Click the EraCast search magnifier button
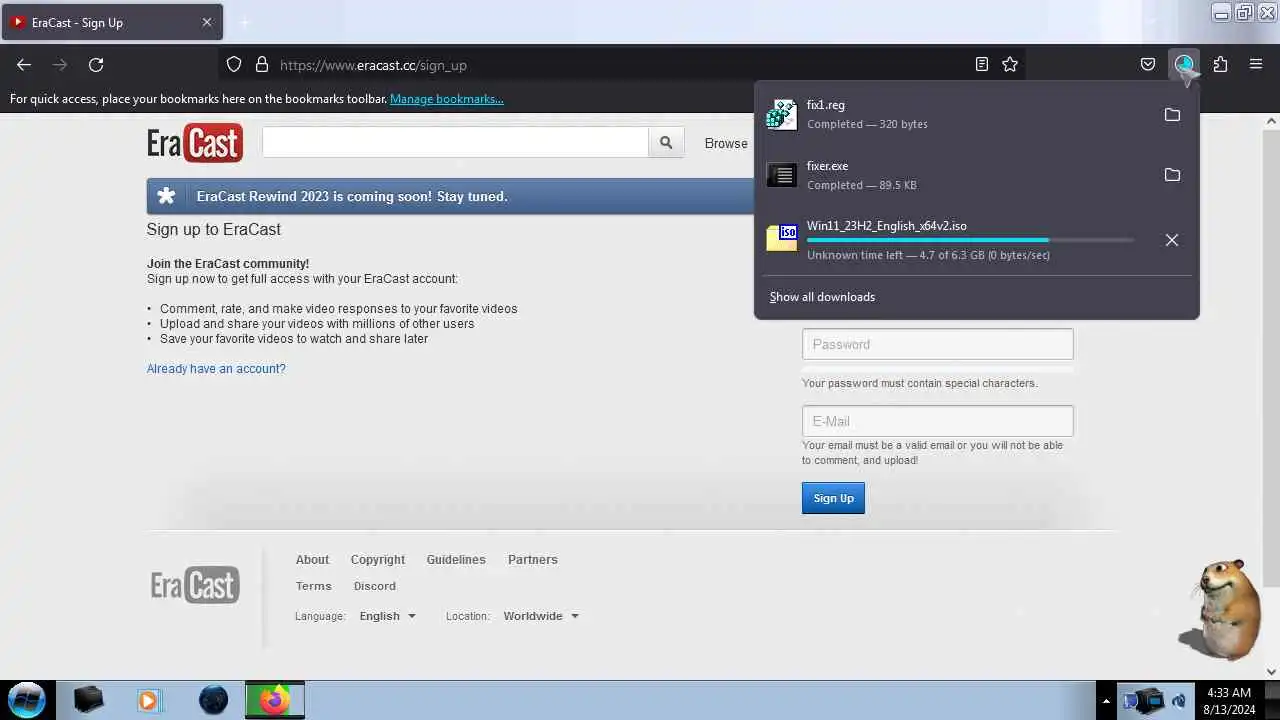The image size is (1280, 720). pos(666,143)
